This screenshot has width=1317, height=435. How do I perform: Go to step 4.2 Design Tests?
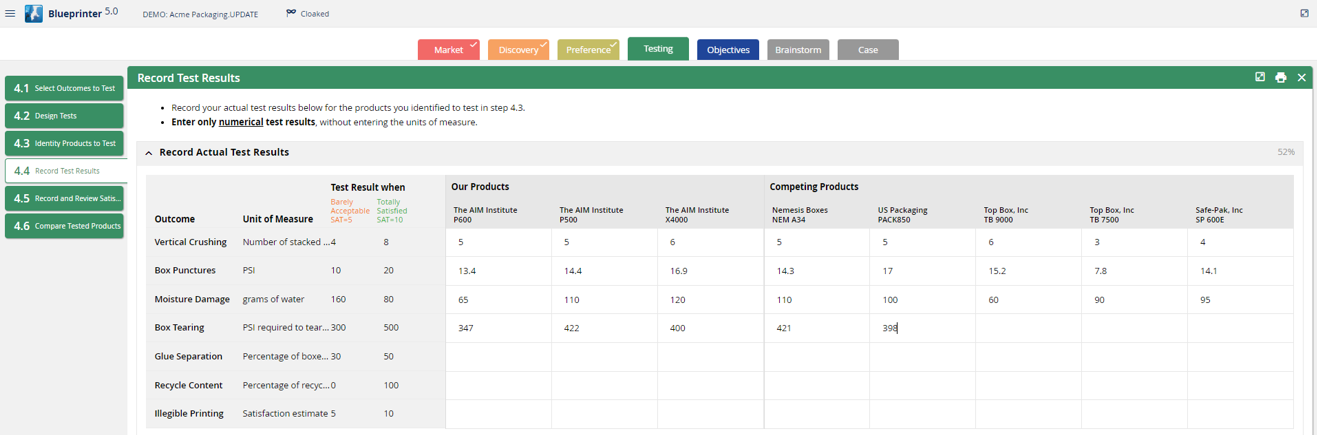64,116
